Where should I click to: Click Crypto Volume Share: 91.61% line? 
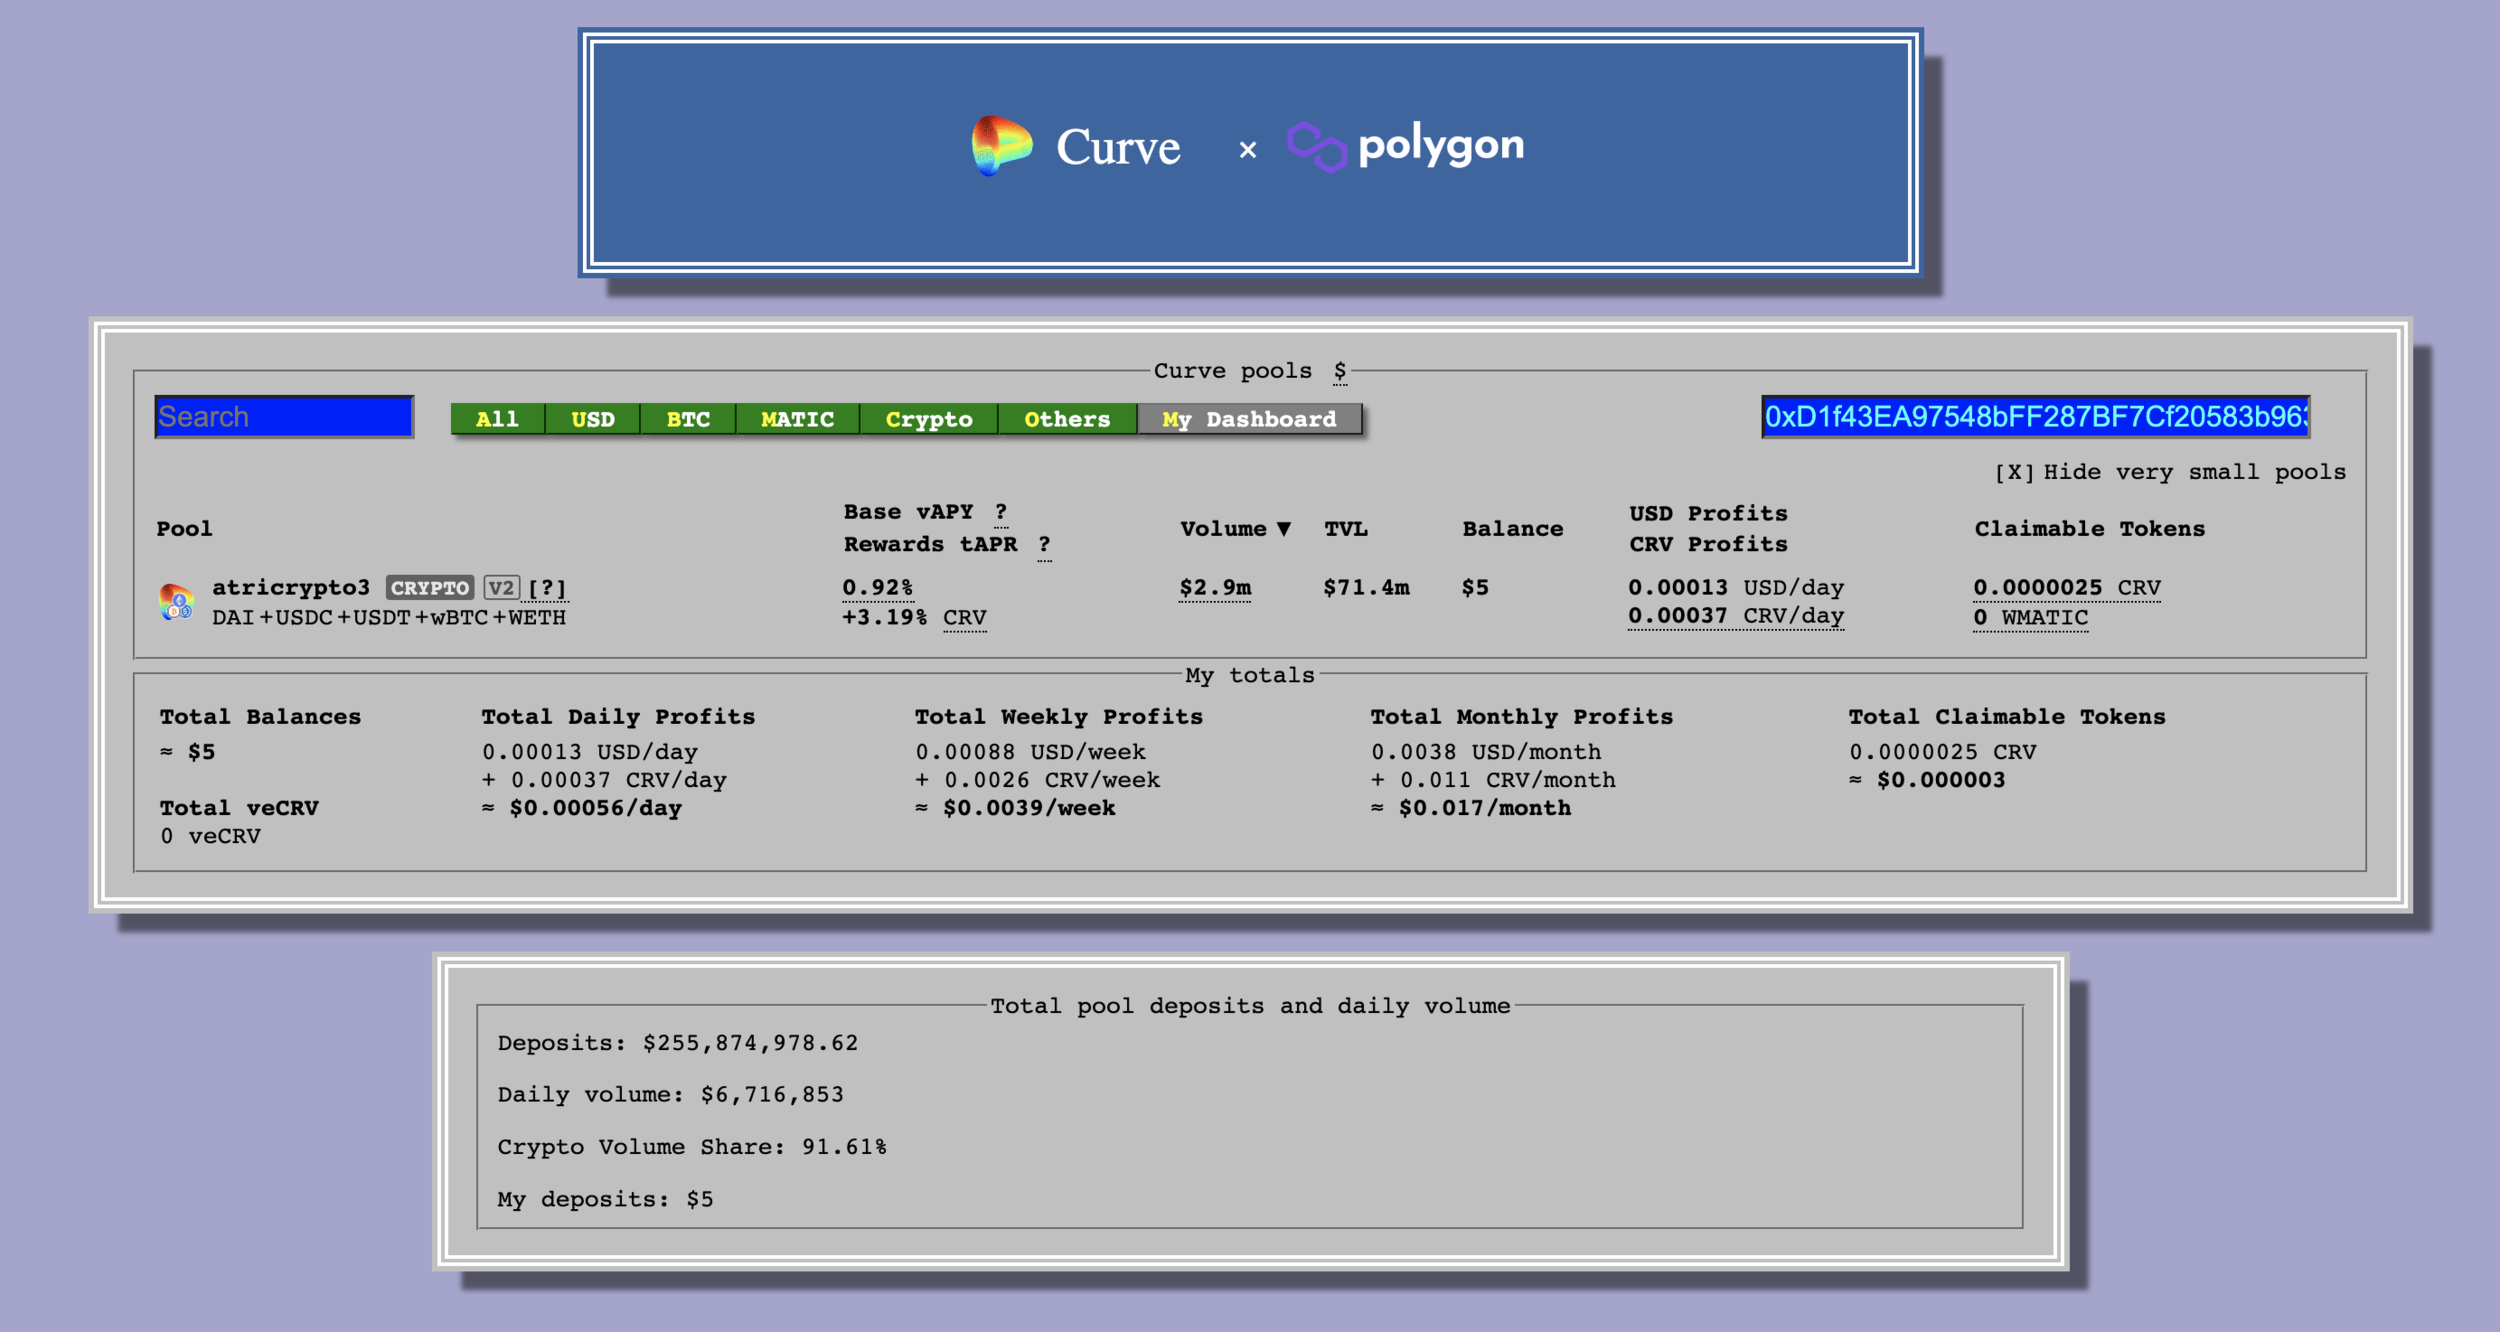coord(692,1147)
